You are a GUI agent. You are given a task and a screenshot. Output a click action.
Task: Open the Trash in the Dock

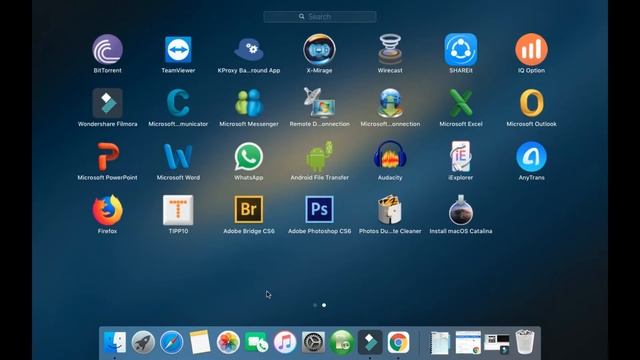coord(525,342)
